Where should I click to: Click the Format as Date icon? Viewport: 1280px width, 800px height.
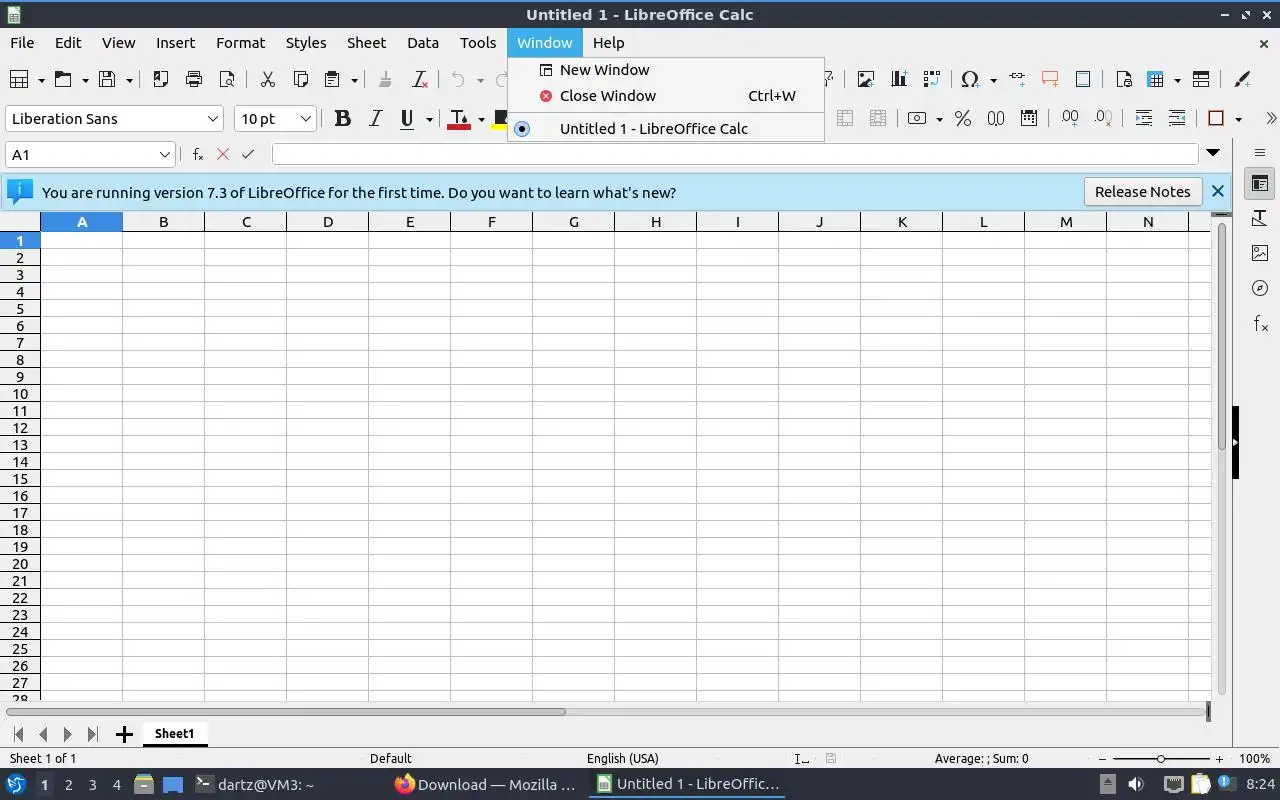[x=1029, y=118]
